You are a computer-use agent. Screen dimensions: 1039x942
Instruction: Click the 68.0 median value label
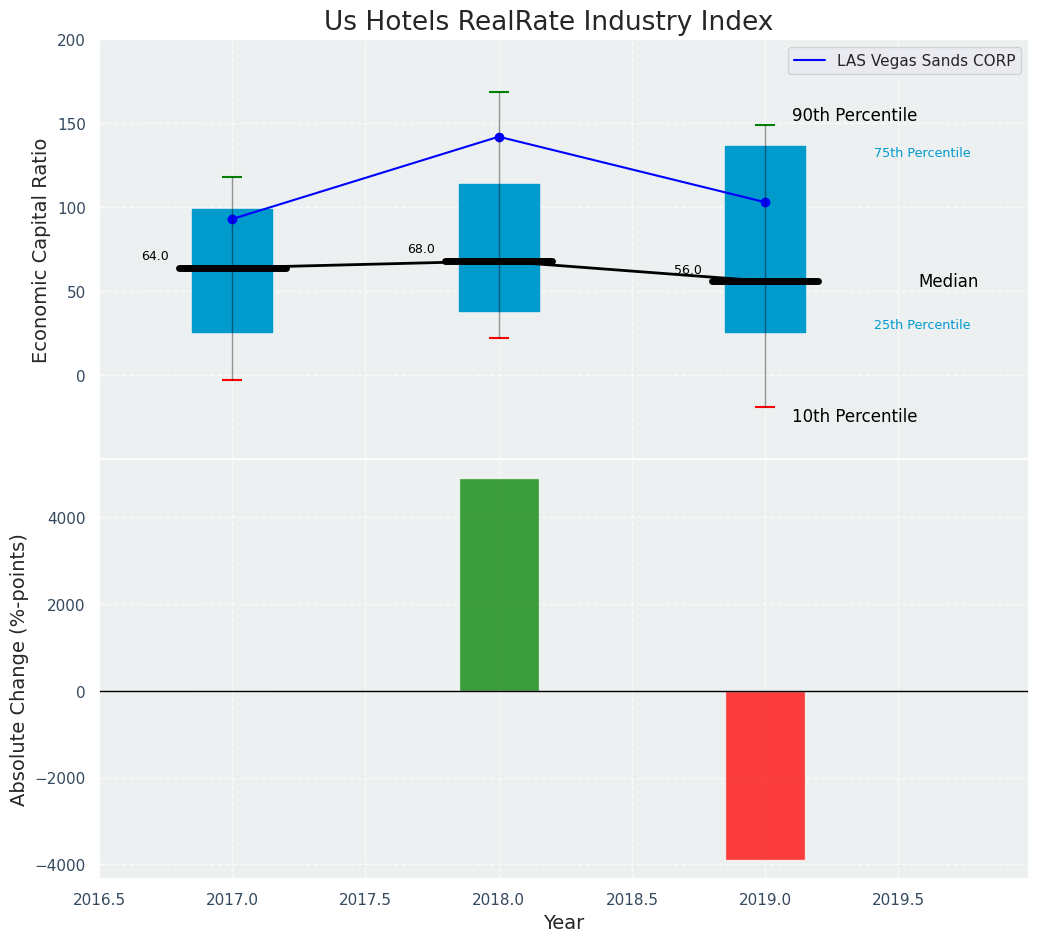[x=421, y=249]
